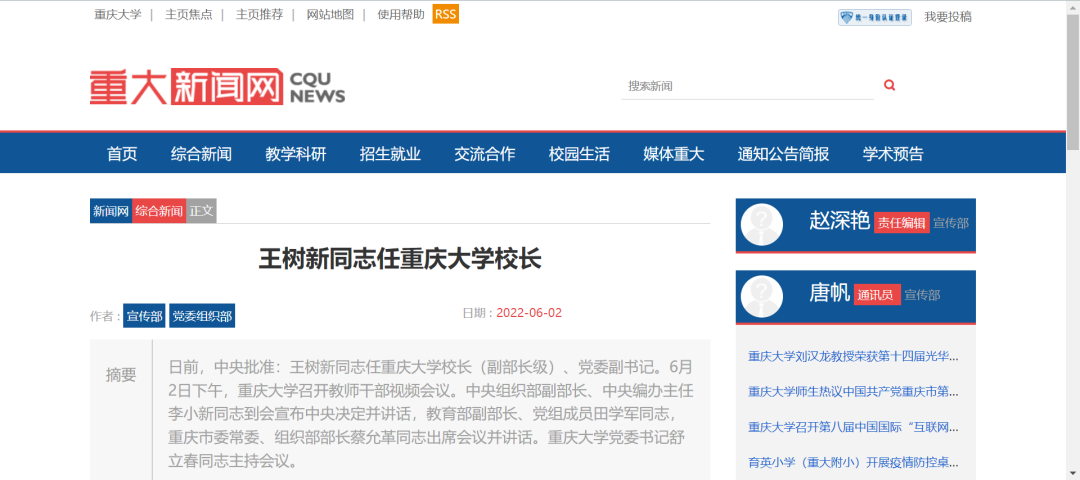The height and width of the screenshot is (480, 1080).
Task: Click 宣传部 beside 通讯员 badge
Action: point(922,295)
